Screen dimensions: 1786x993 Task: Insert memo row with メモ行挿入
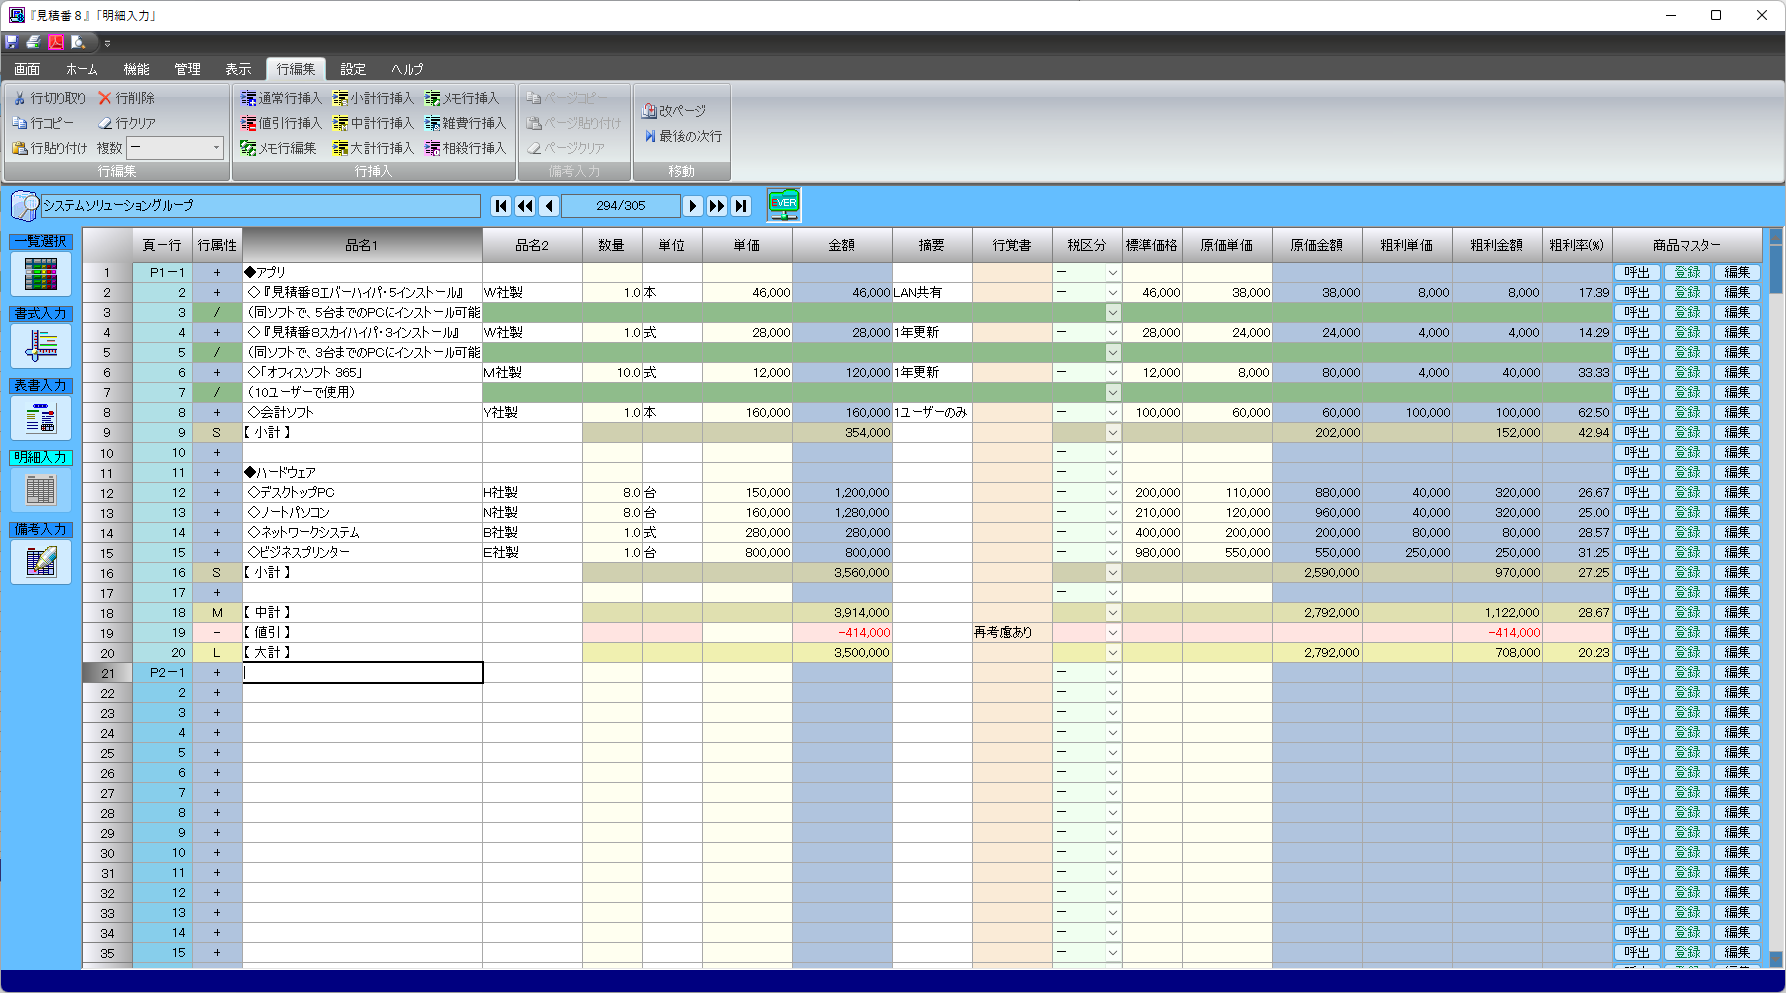coord(462,98)
